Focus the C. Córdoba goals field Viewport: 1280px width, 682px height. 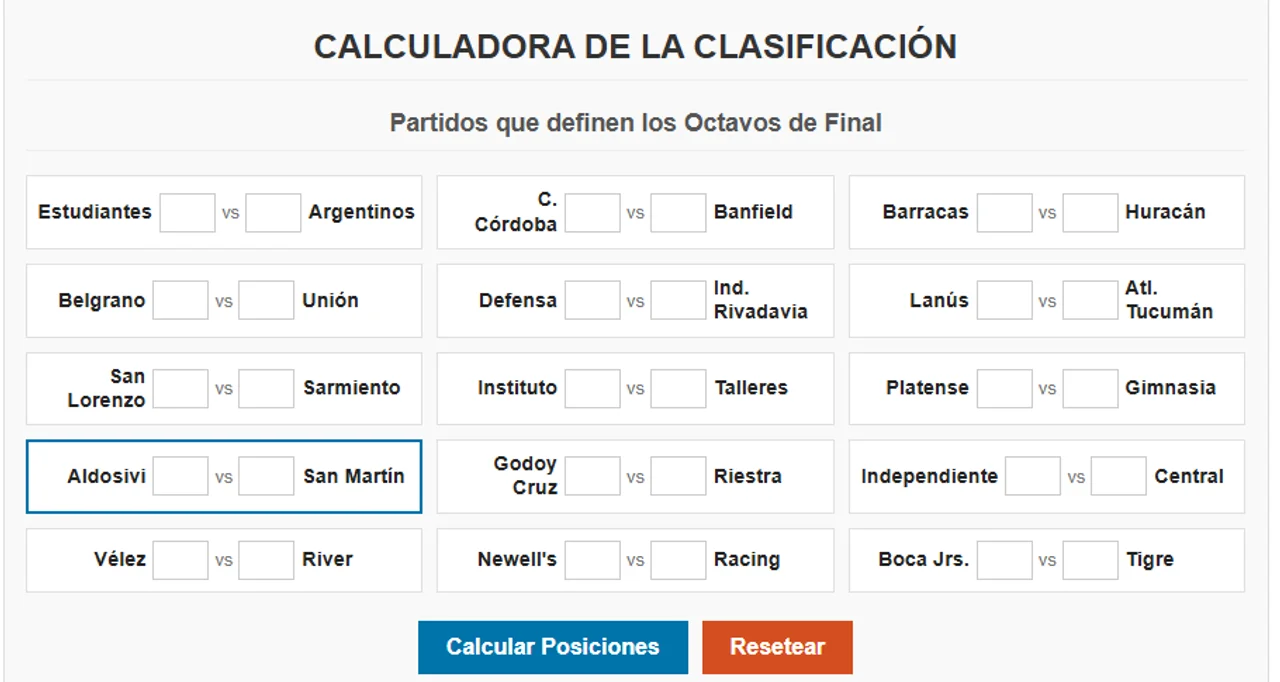pos(592,213)
